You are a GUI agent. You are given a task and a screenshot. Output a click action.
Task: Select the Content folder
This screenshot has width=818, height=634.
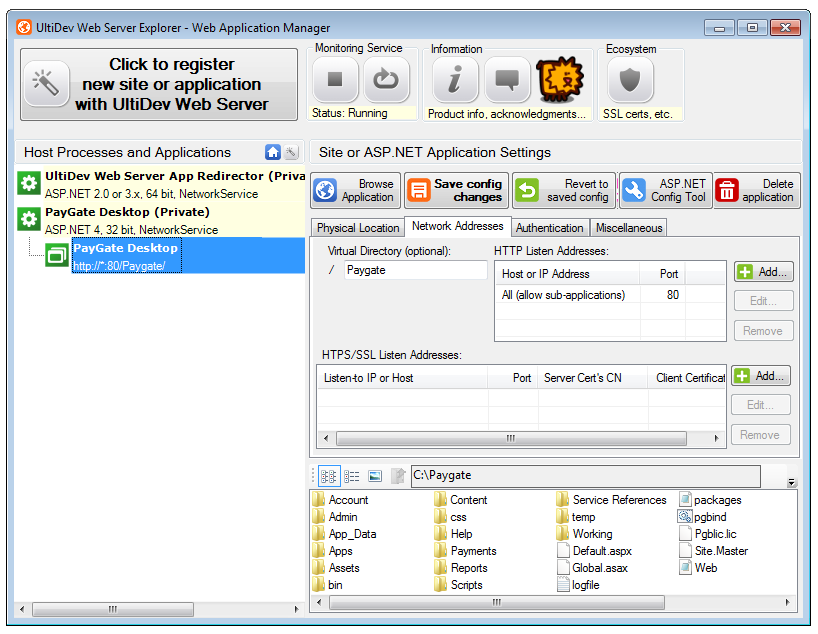coord(461,500)
